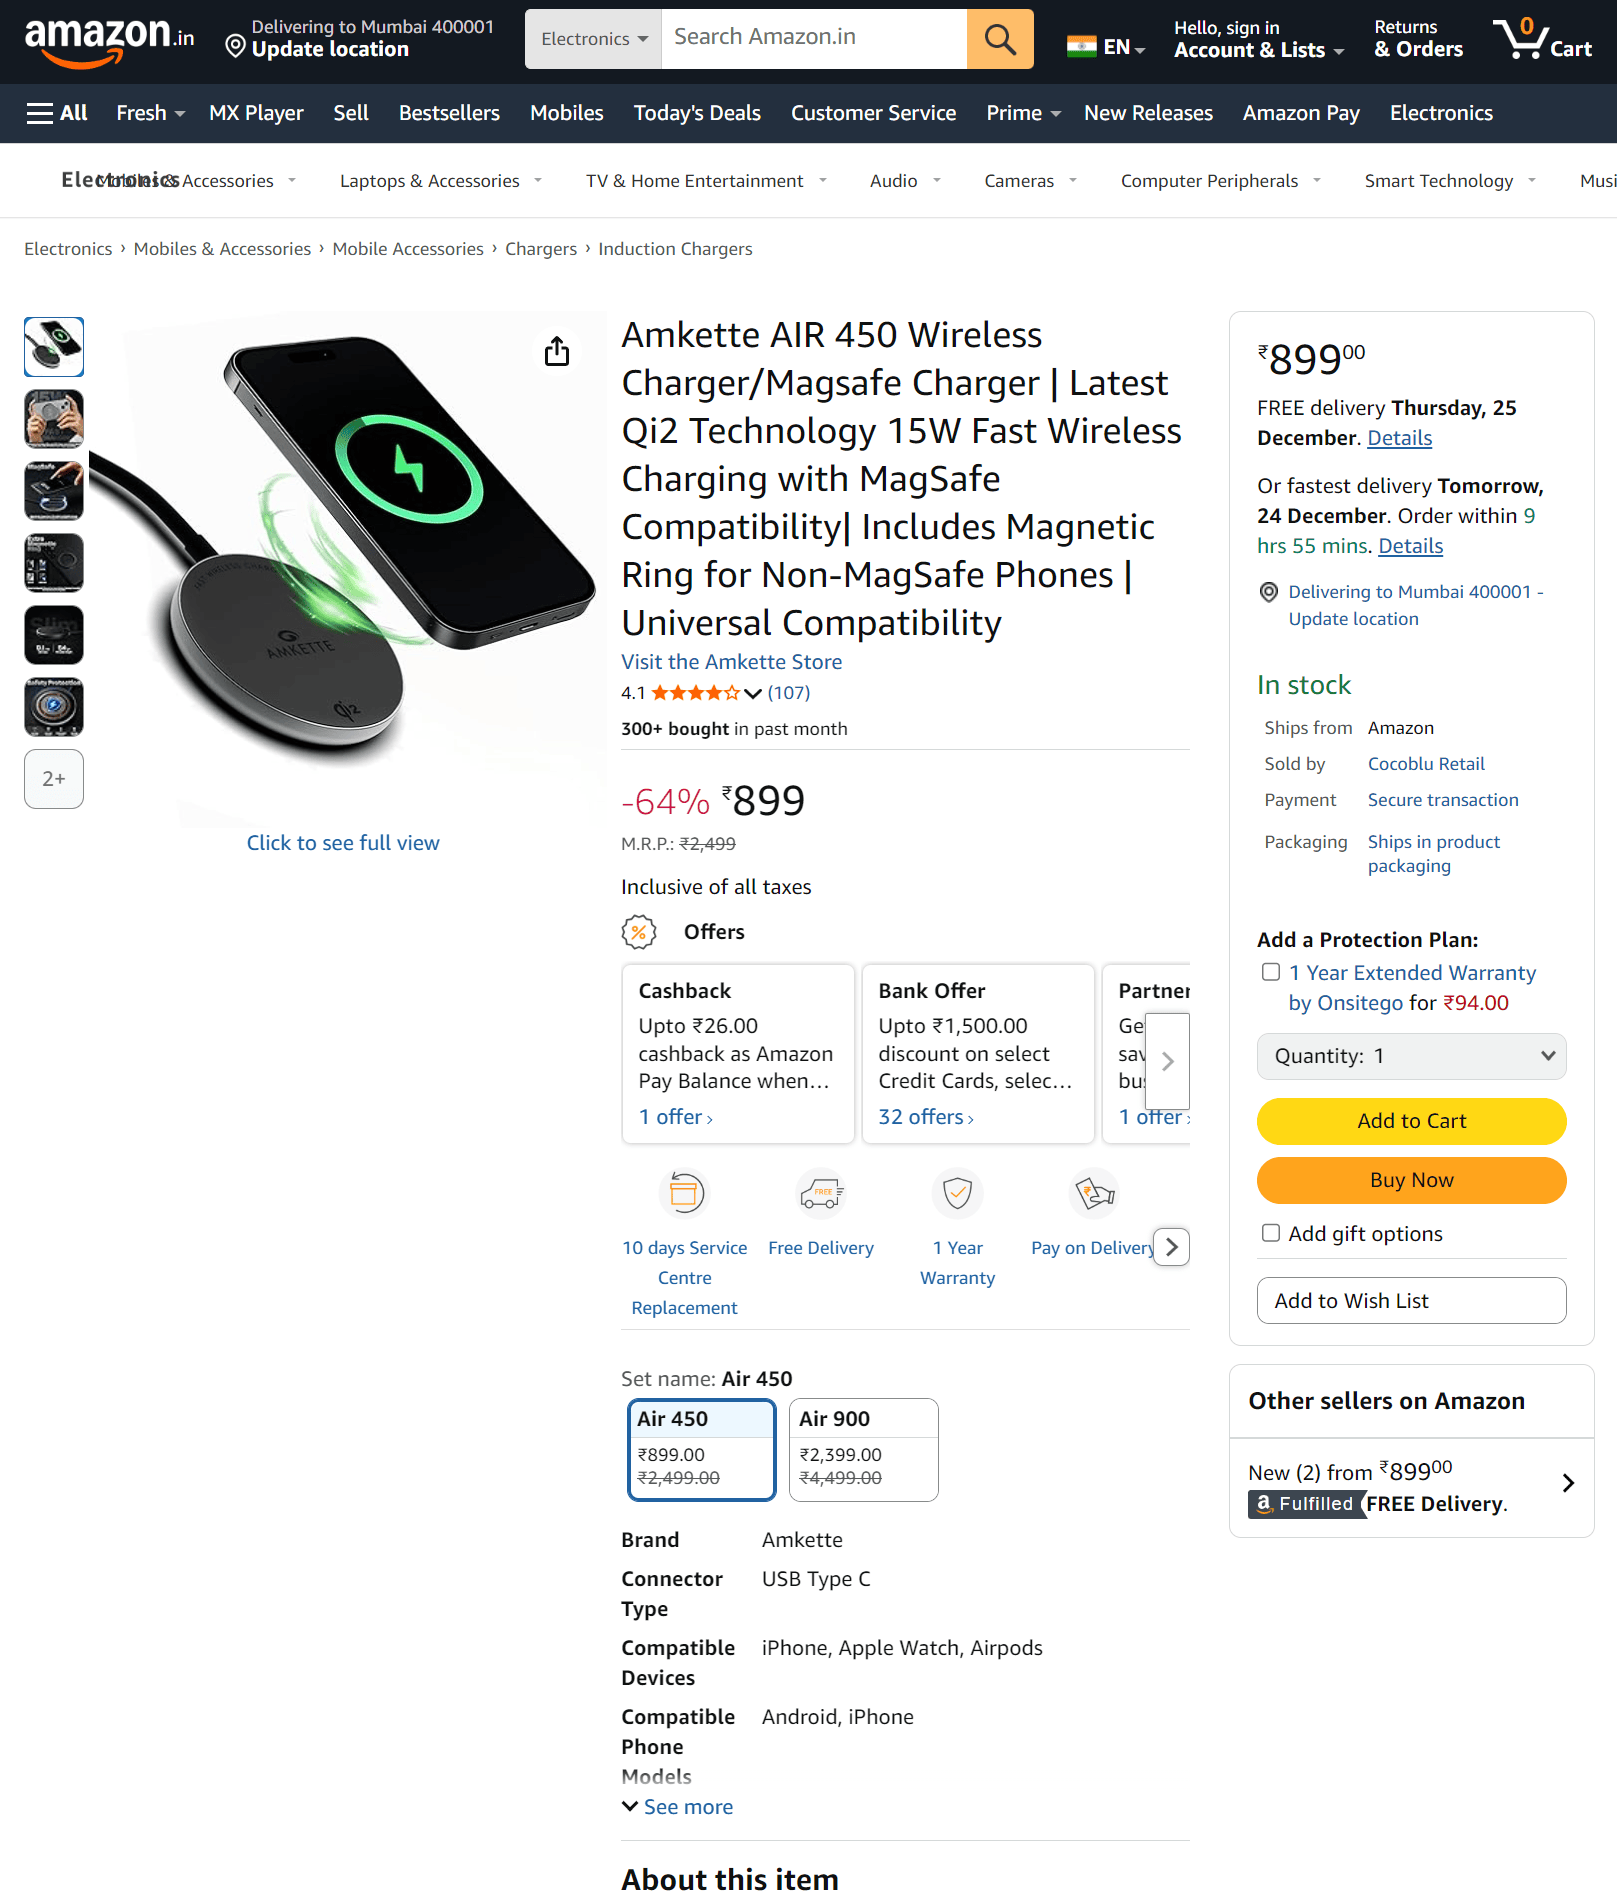Visit the Amkette Store link
Image resolution: width=1617 pixels, height=1893 pixels.
[x=731, y=662]
